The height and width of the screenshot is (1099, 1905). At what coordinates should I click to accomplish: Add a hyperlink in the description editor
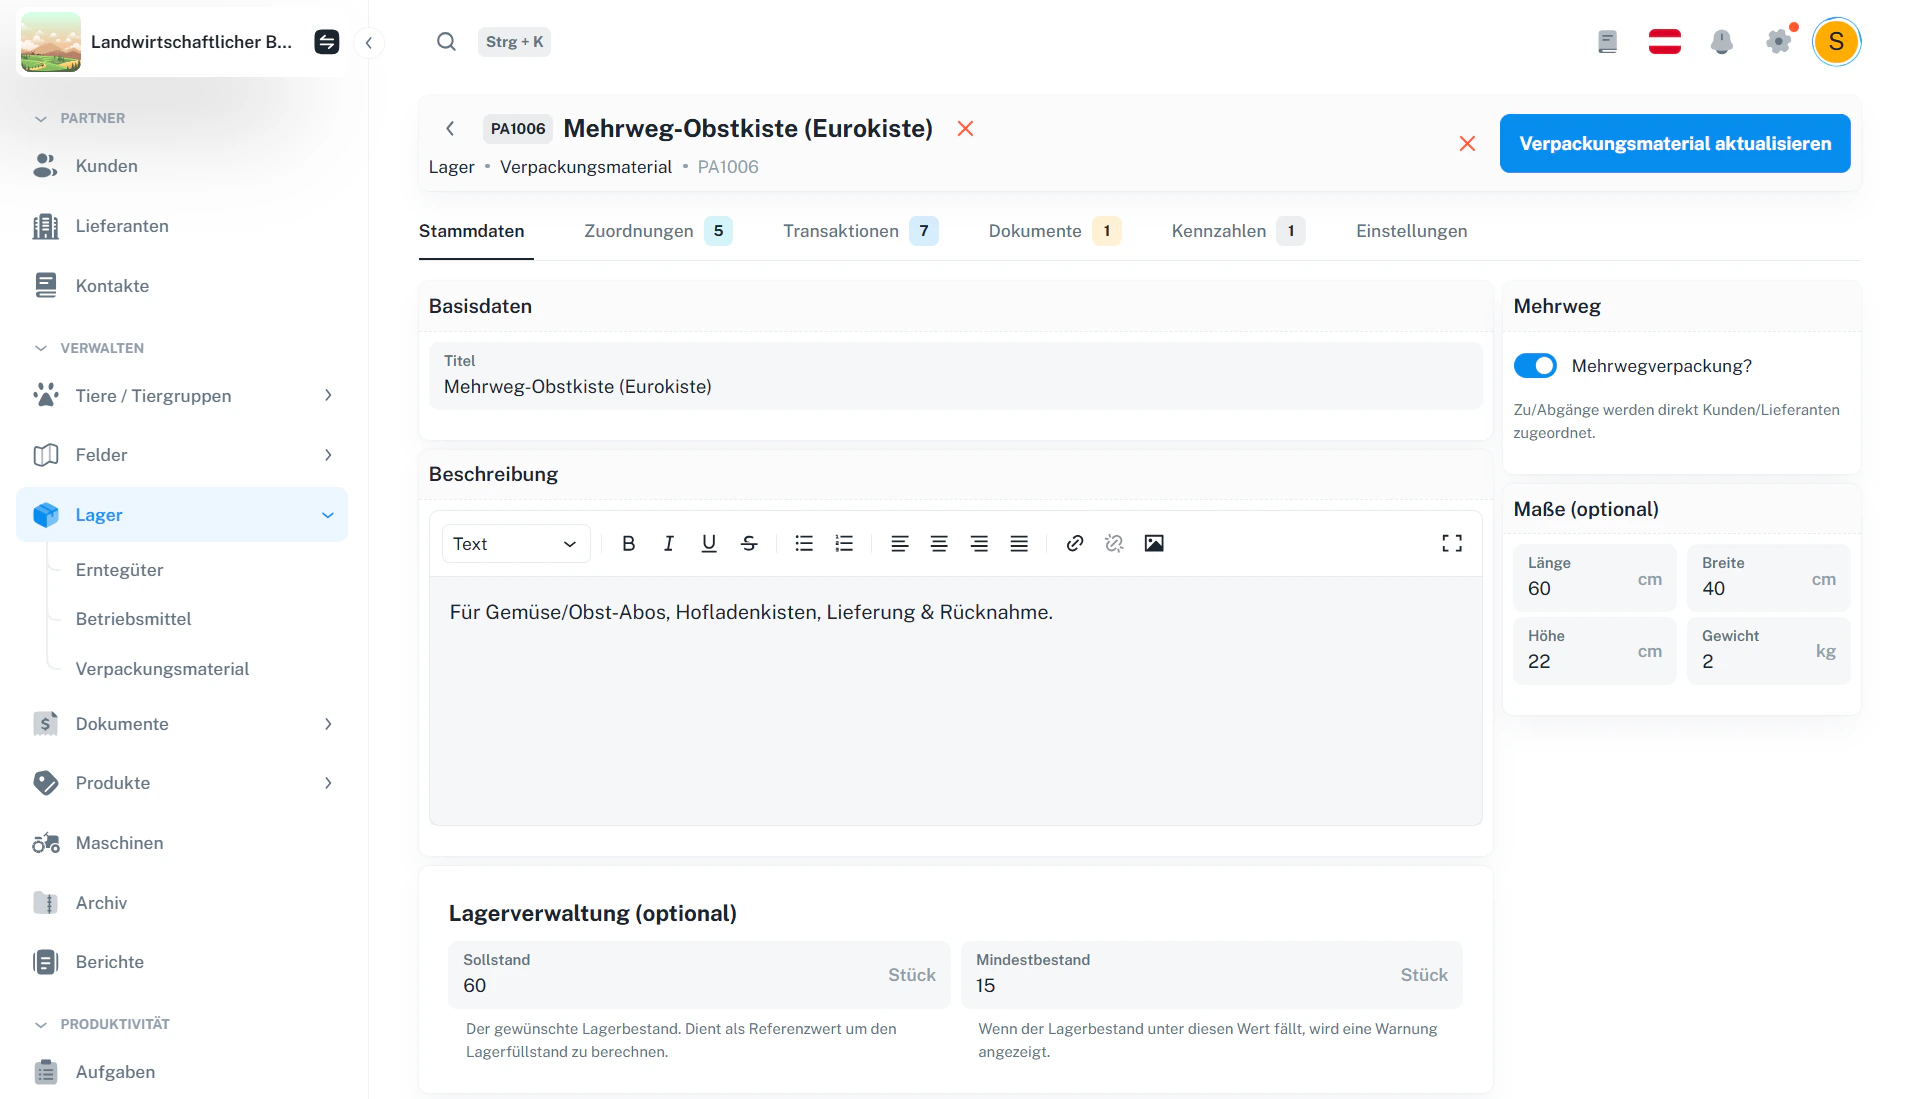pos(1074,543)
